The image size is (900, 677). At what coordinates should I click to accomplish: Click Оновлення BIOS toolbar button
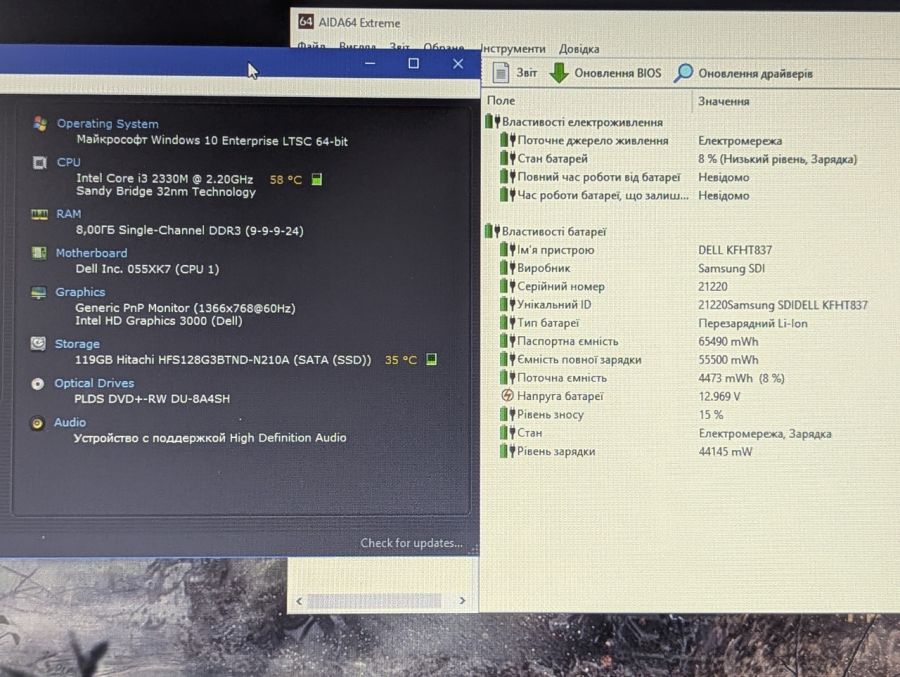point(606,73)
